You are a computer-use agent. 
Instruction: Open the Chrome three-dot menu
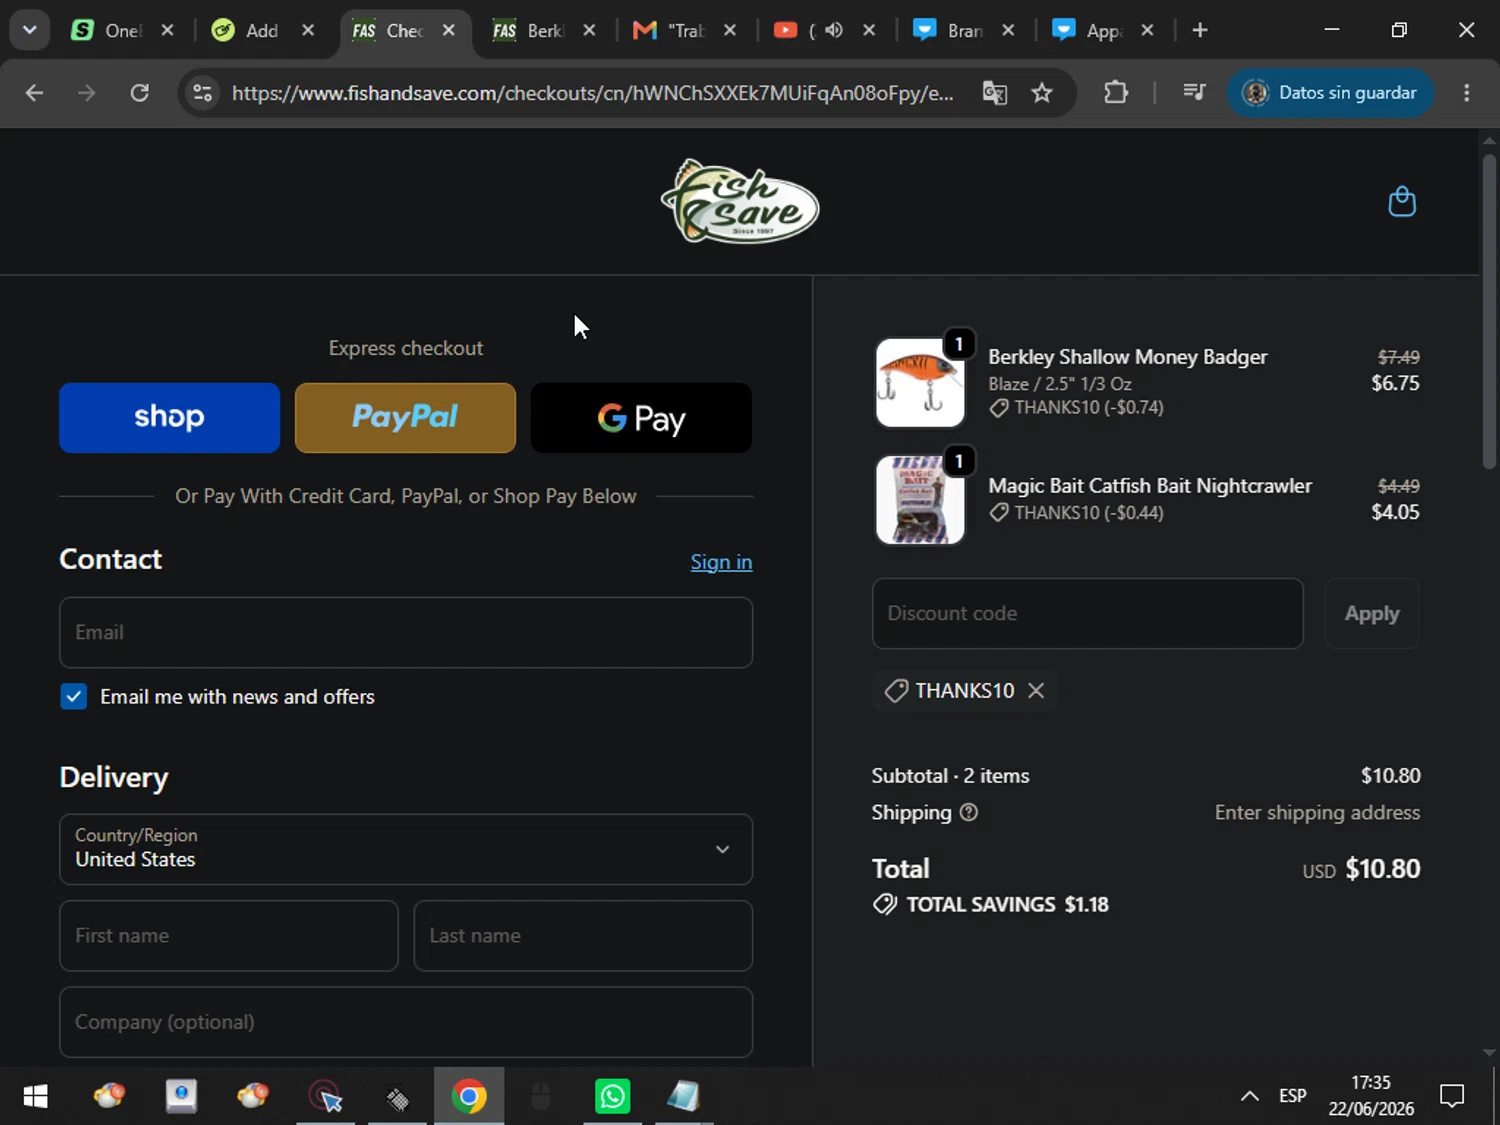pyautogui.click(x=1467, y=93)
